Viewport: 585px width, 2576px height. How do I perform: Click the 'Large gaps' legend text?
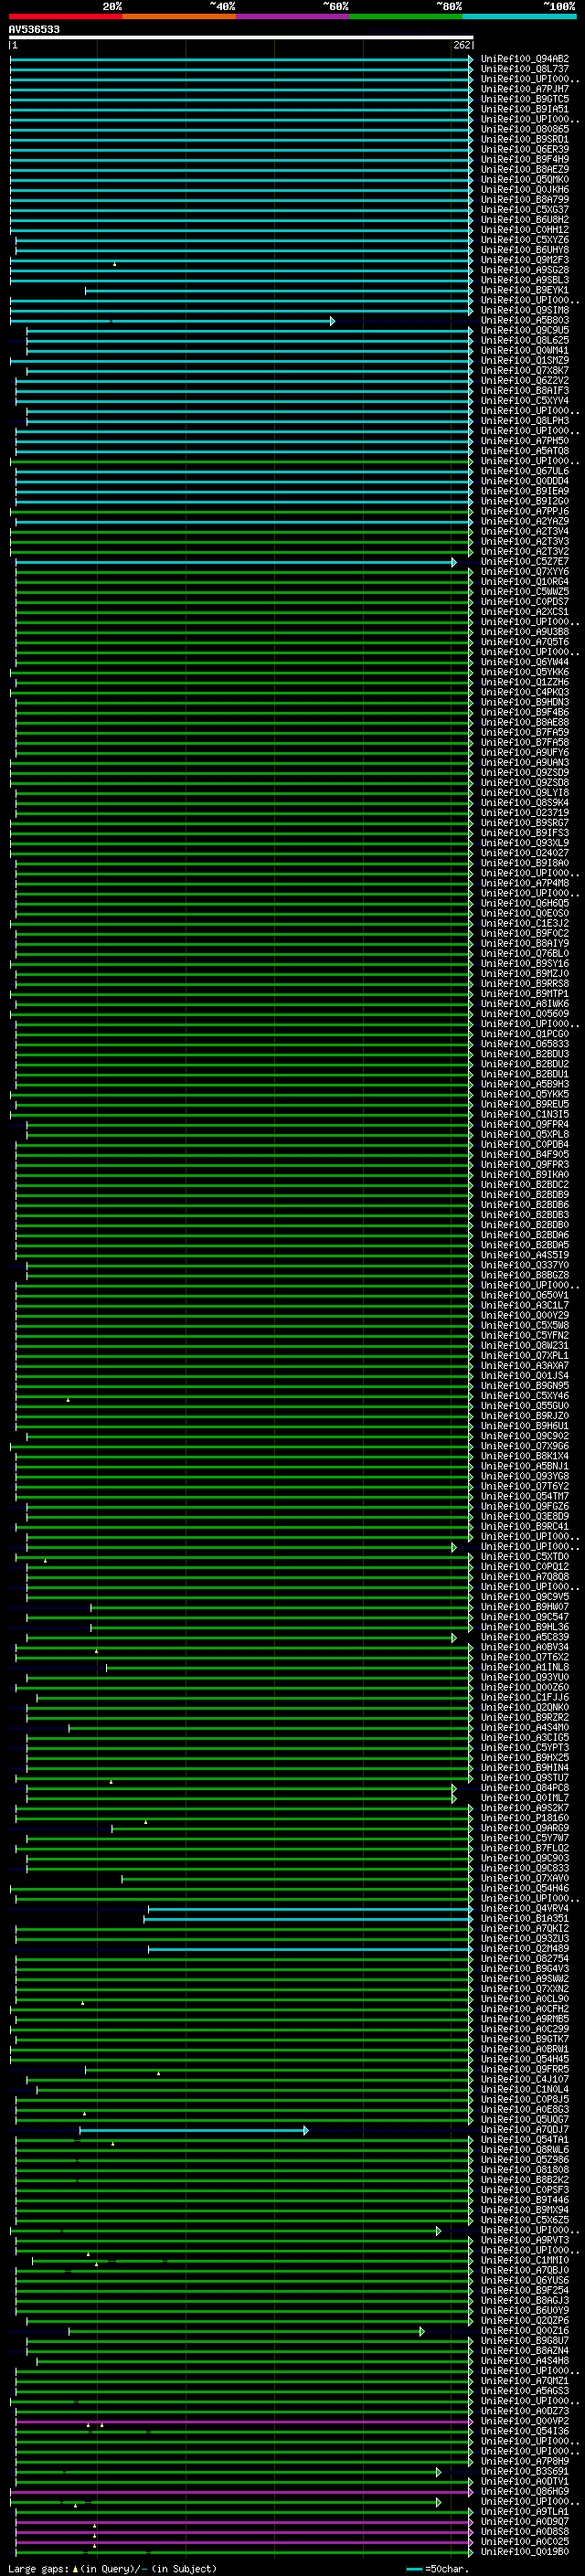point(38,2569)
